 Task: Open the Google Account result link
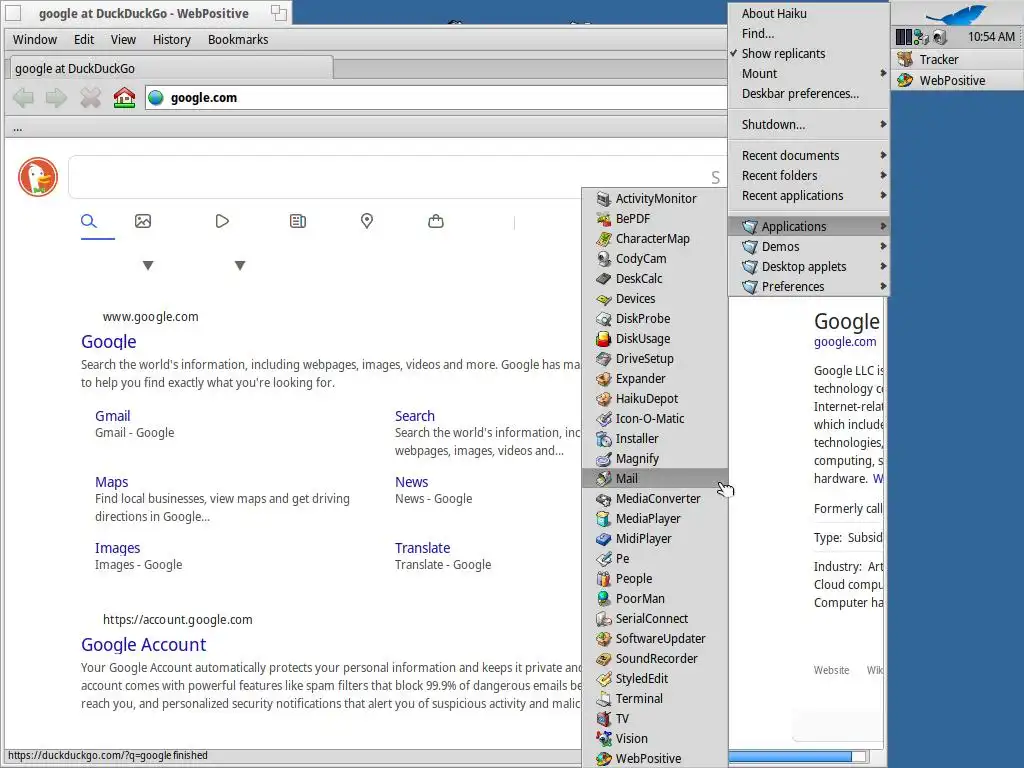(x=144, y=645)
